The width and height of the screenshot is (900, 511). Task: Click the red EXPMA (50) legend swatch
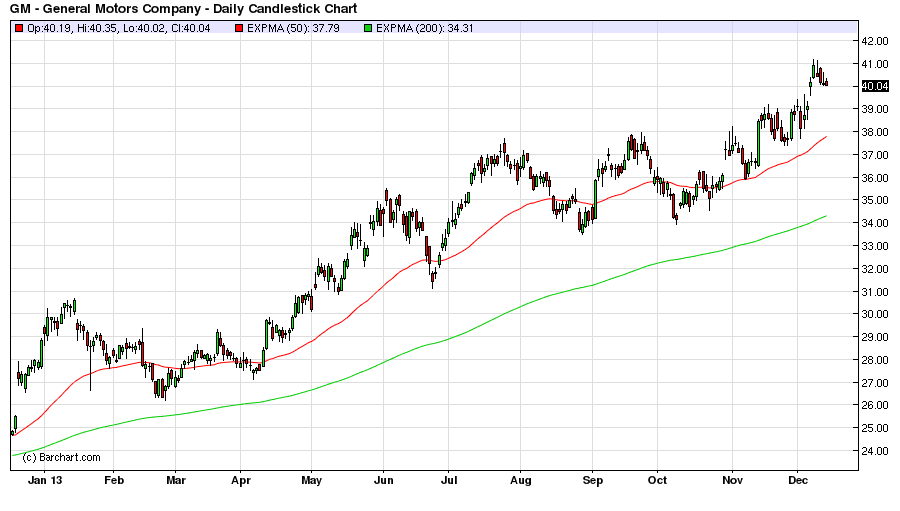239,28
